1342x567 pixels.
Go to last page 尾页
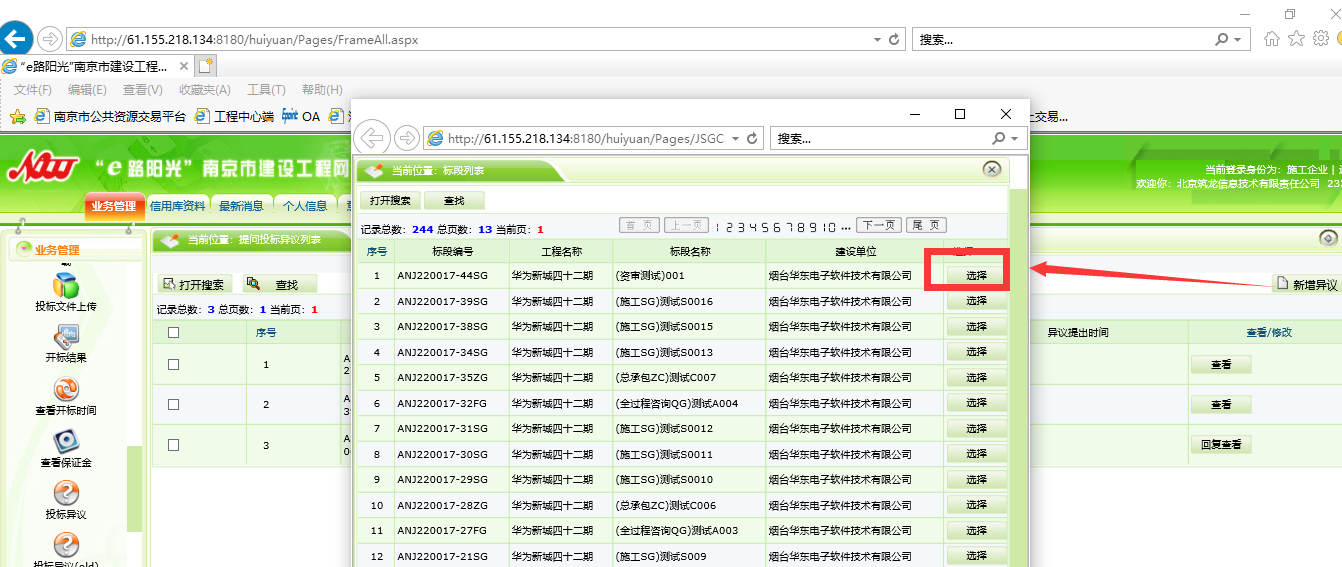click(925, 226)
